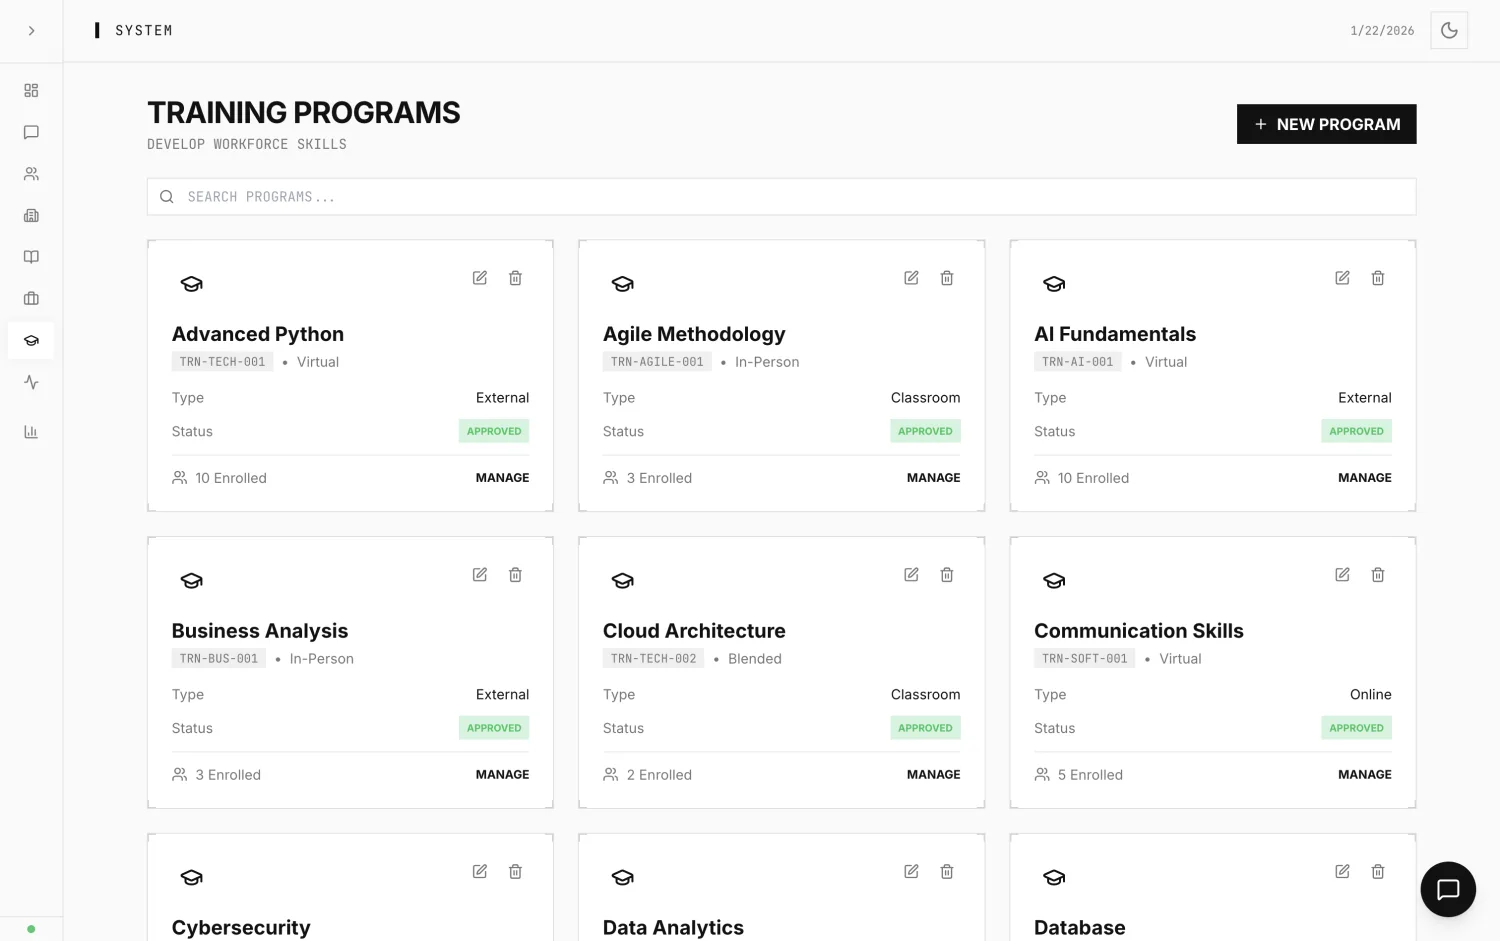Focus the Search Programs input field

coord(781,197)
